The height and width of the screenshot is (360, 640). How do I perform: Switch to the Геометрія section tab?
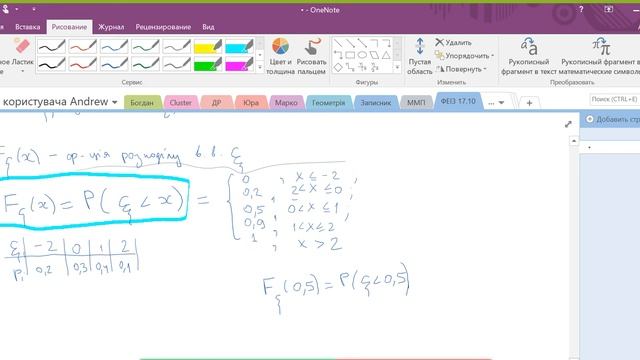(x=329, y=103)
